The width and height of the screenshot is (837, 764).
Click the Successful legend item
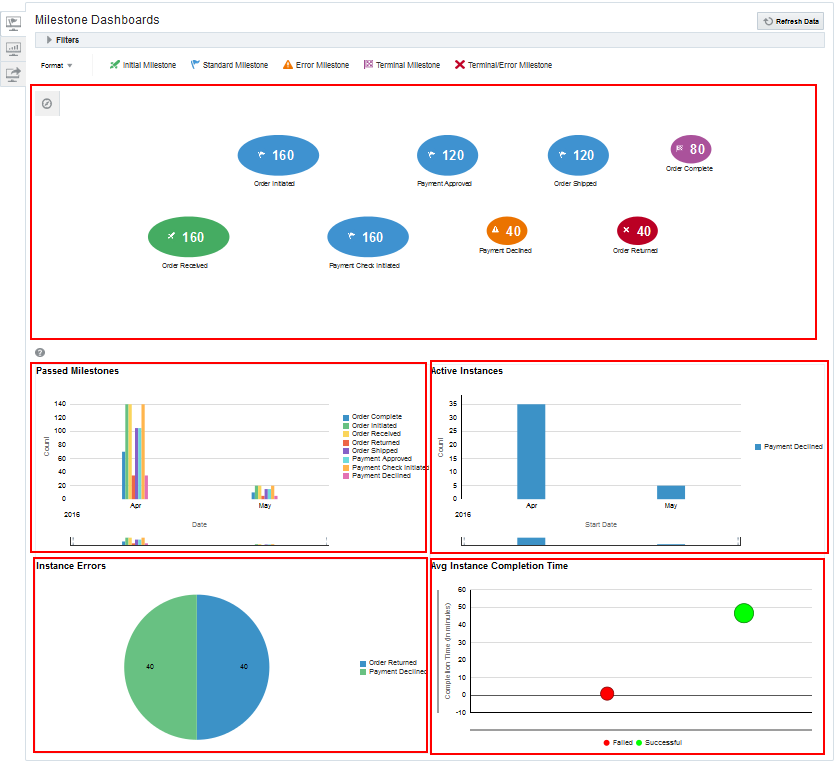pos(659,743)
